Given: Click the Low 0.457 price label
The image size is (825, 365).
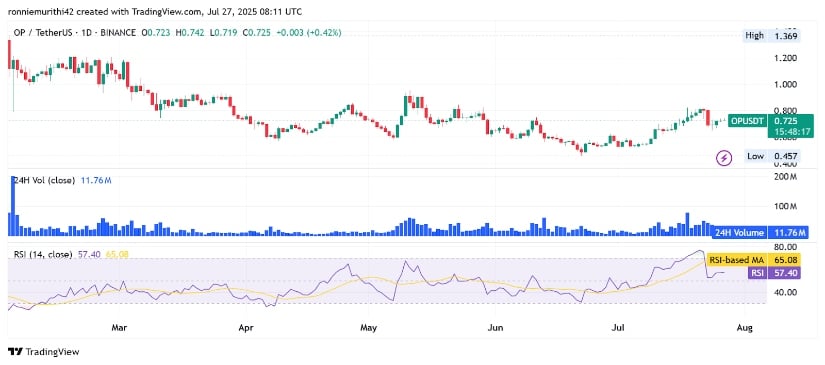Looking at the screenshot, I should point(772,156).
